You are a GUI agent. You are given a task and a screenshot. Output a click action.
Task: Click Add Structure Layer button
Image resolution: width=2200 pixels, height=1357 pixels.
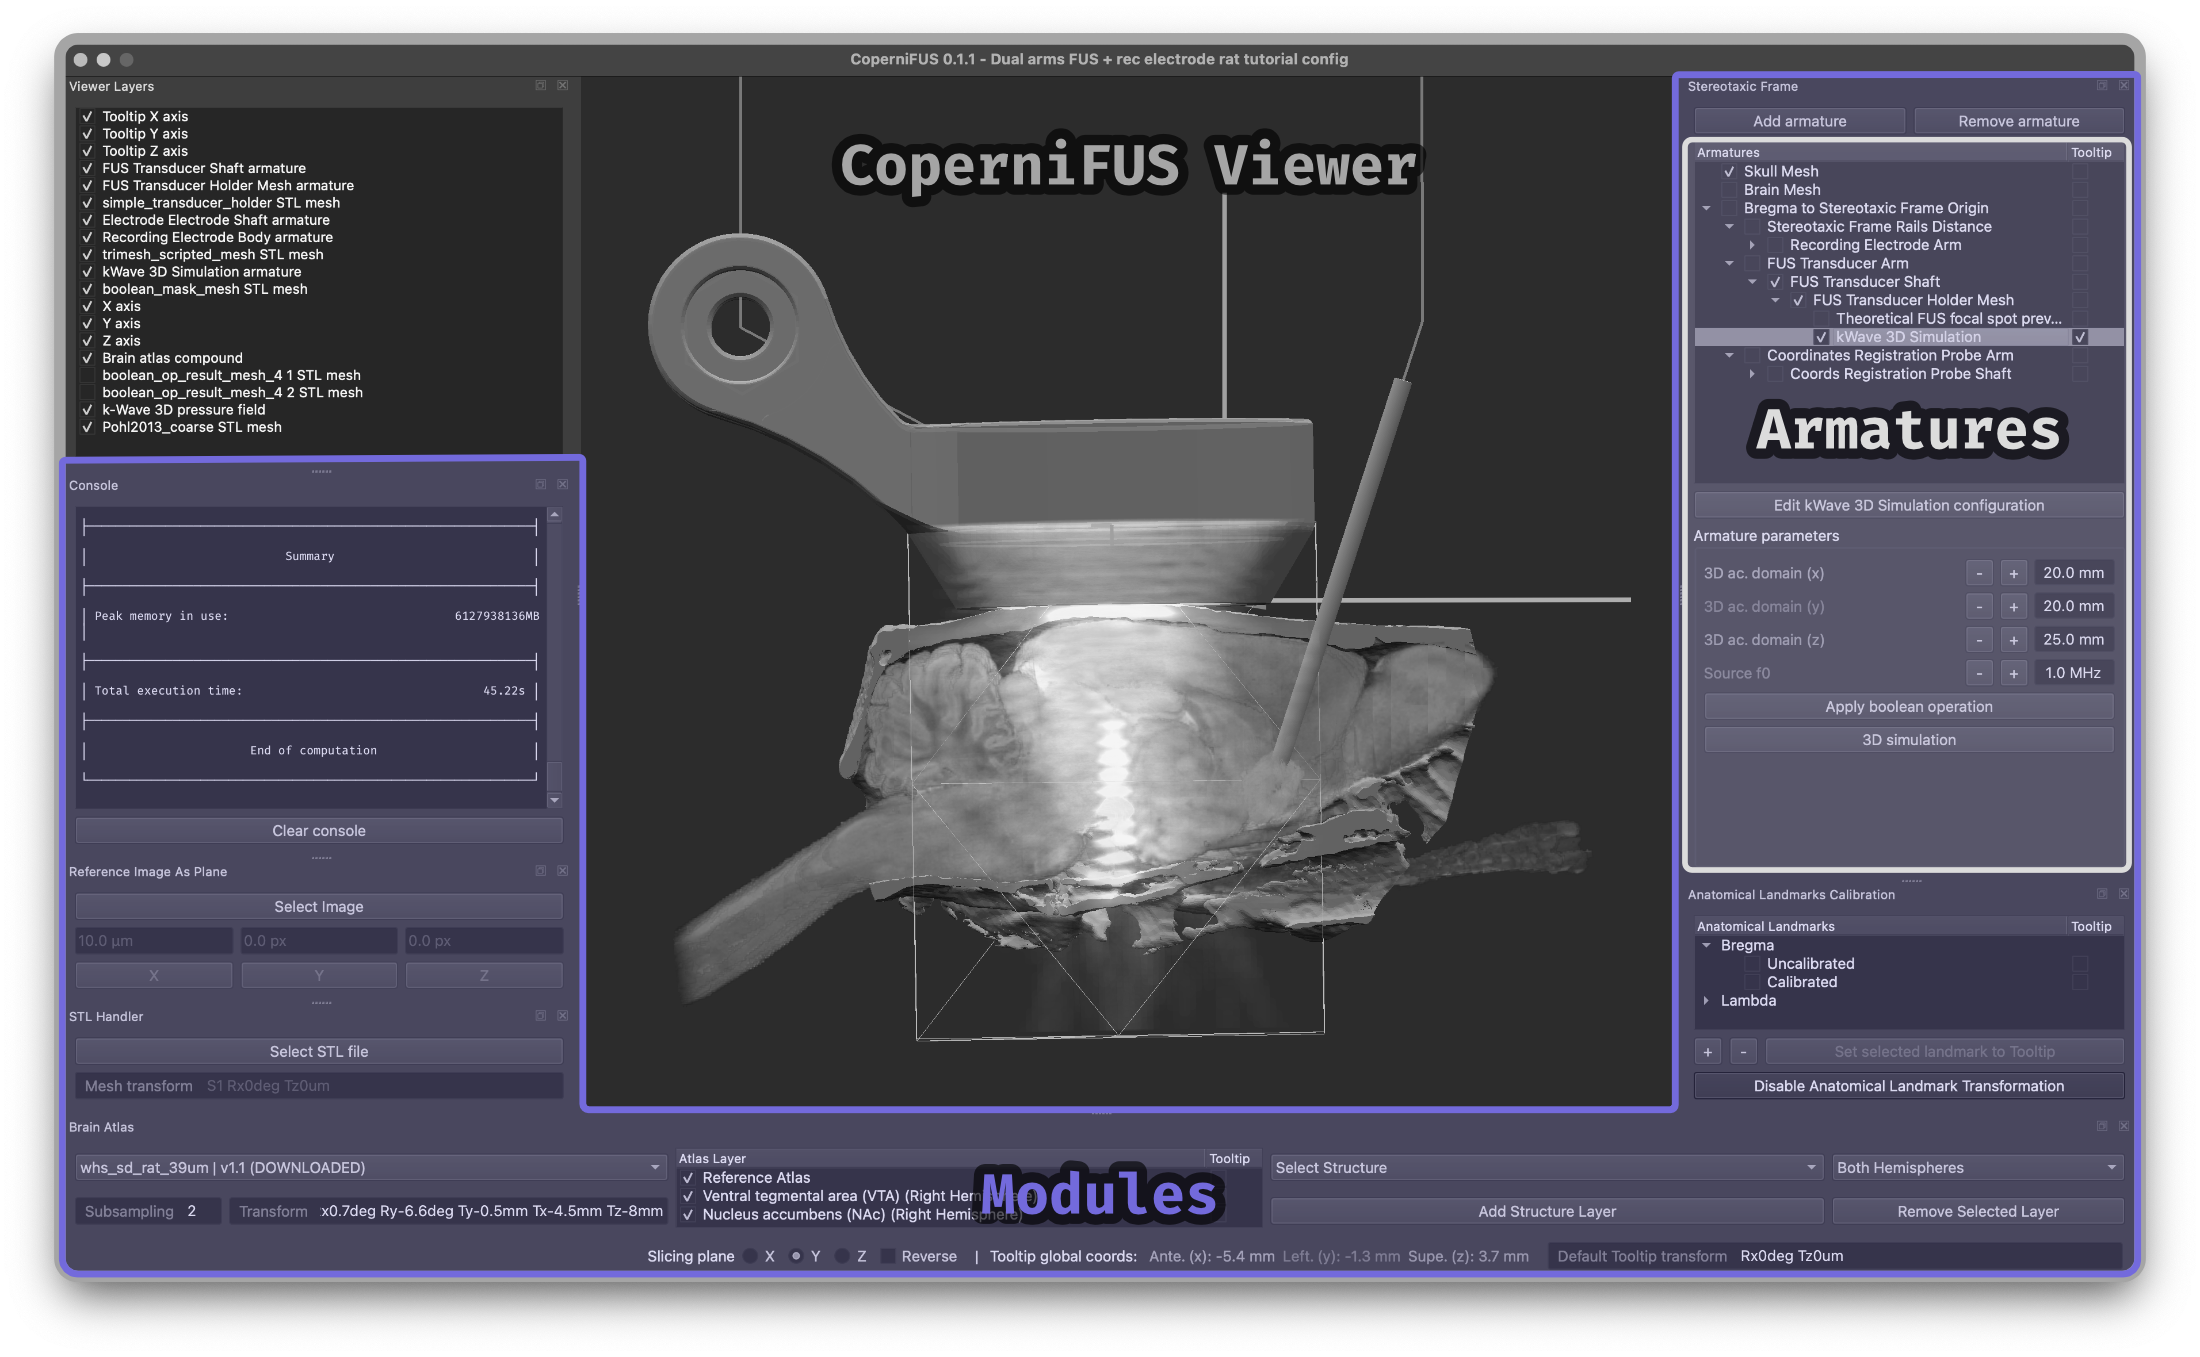point(1547,1212)
